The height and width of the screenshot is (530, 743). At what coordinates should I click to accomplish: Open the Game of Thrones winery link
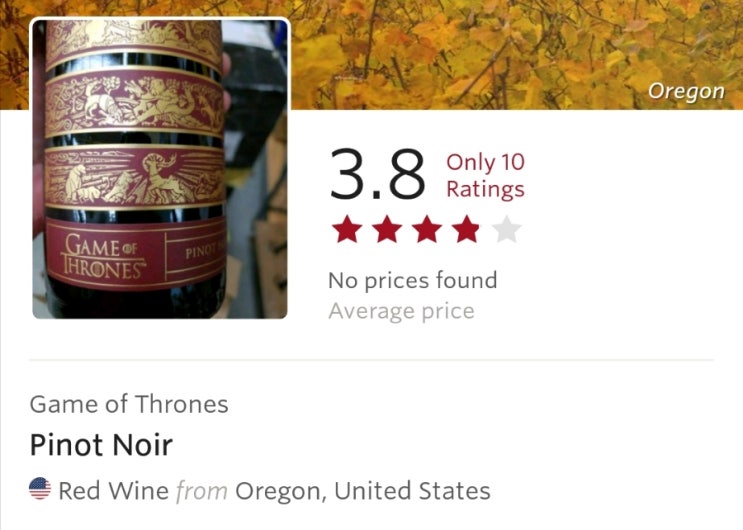[x=129, y=404]
